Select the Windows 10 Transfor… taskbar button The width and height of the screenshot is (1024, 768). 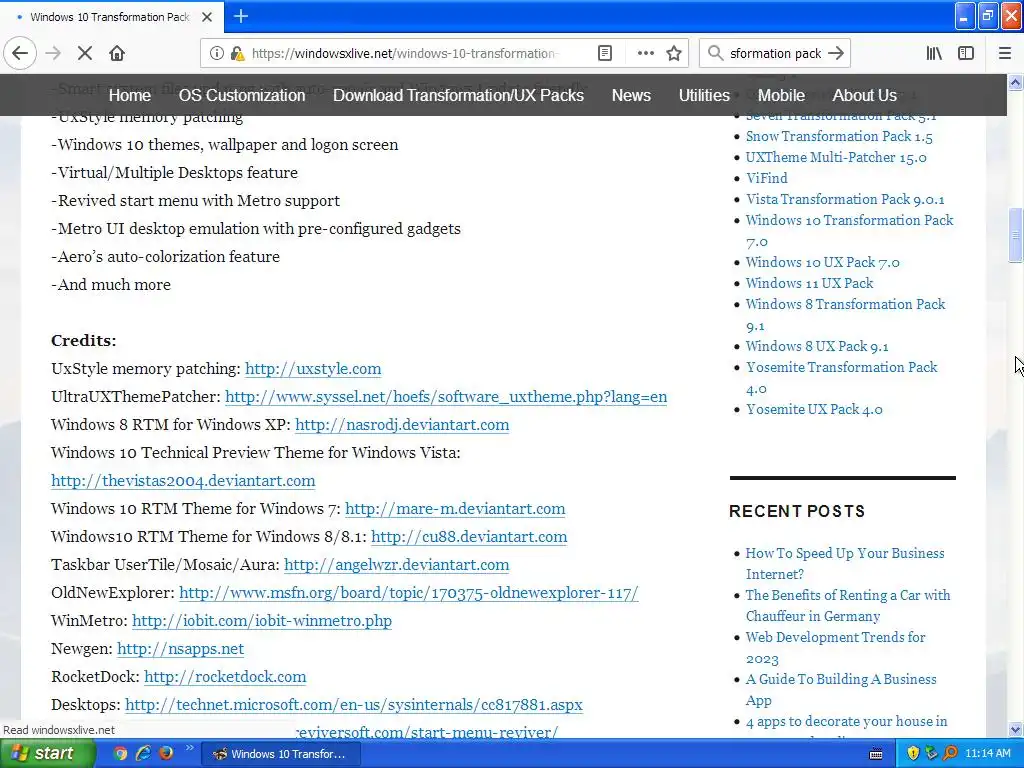pyautogui.click(x=281, y=754)
